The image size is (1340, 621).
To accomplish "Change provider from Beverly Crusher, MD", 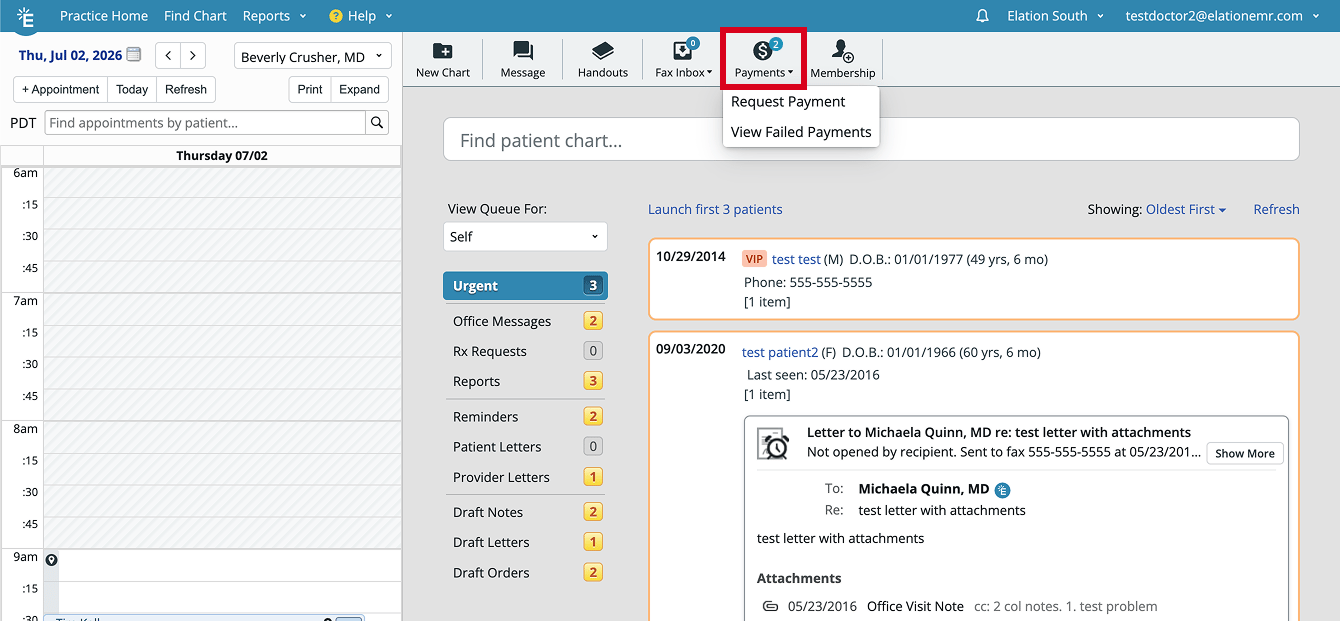I will (313, 56).
